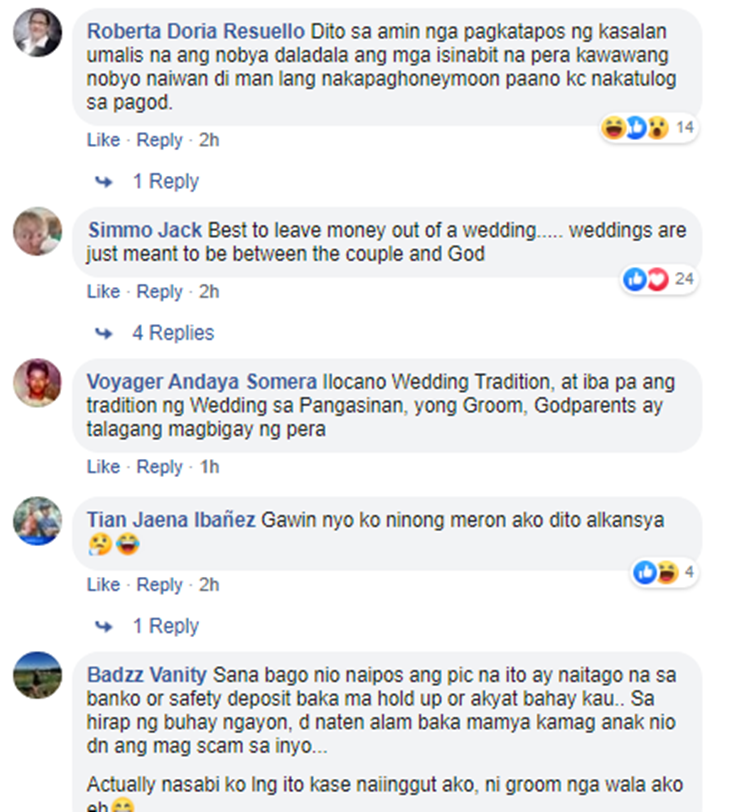Expand 1 Reply under Roberta's comment

[166, 181]
